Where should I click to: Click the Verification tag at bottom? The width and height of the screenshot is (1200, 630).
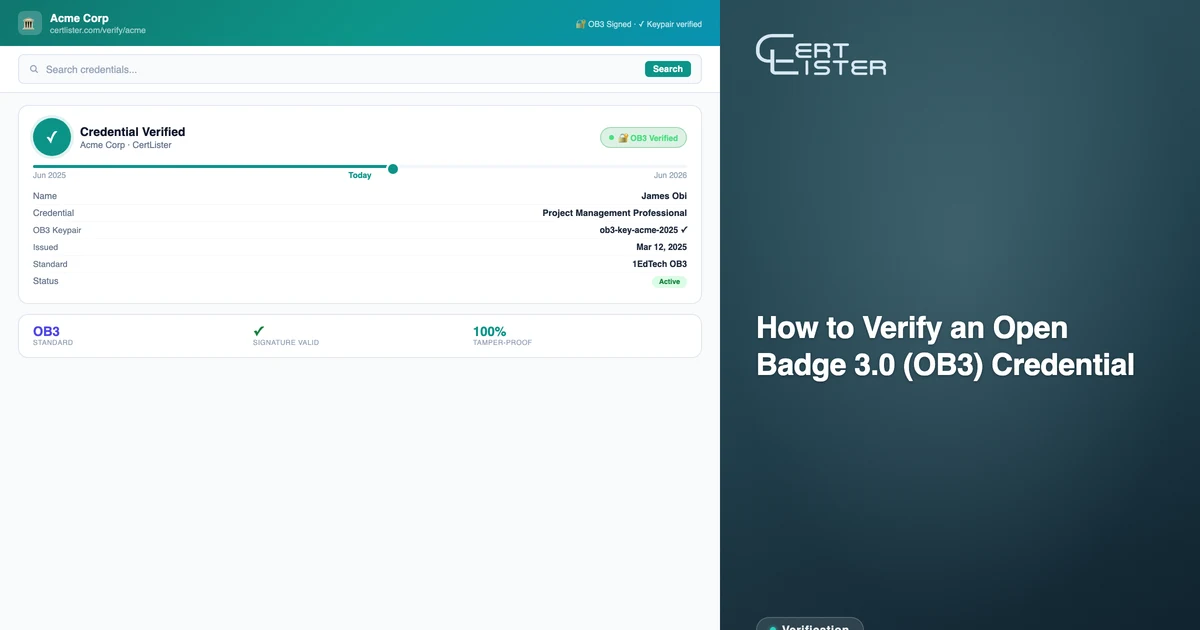pyautogui.click(x=809, y=626)
